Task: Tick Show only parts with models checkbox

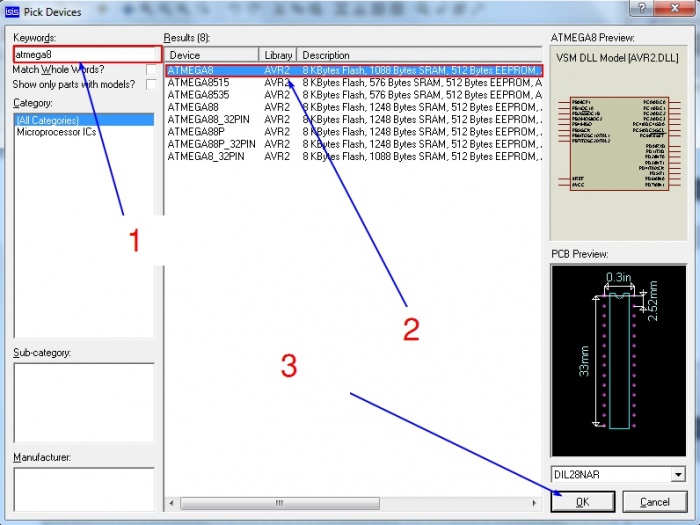Action: [151, 84]
